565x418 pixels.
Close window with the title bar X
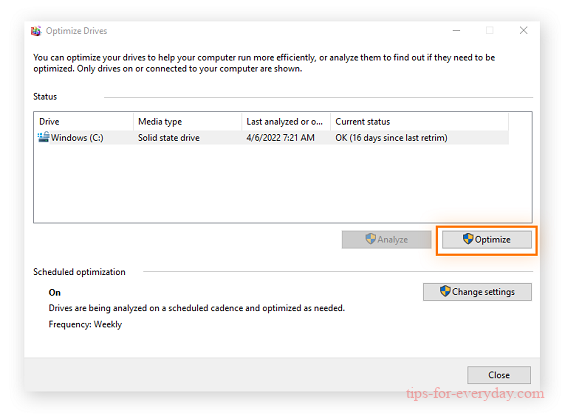[x=524, y=31]
